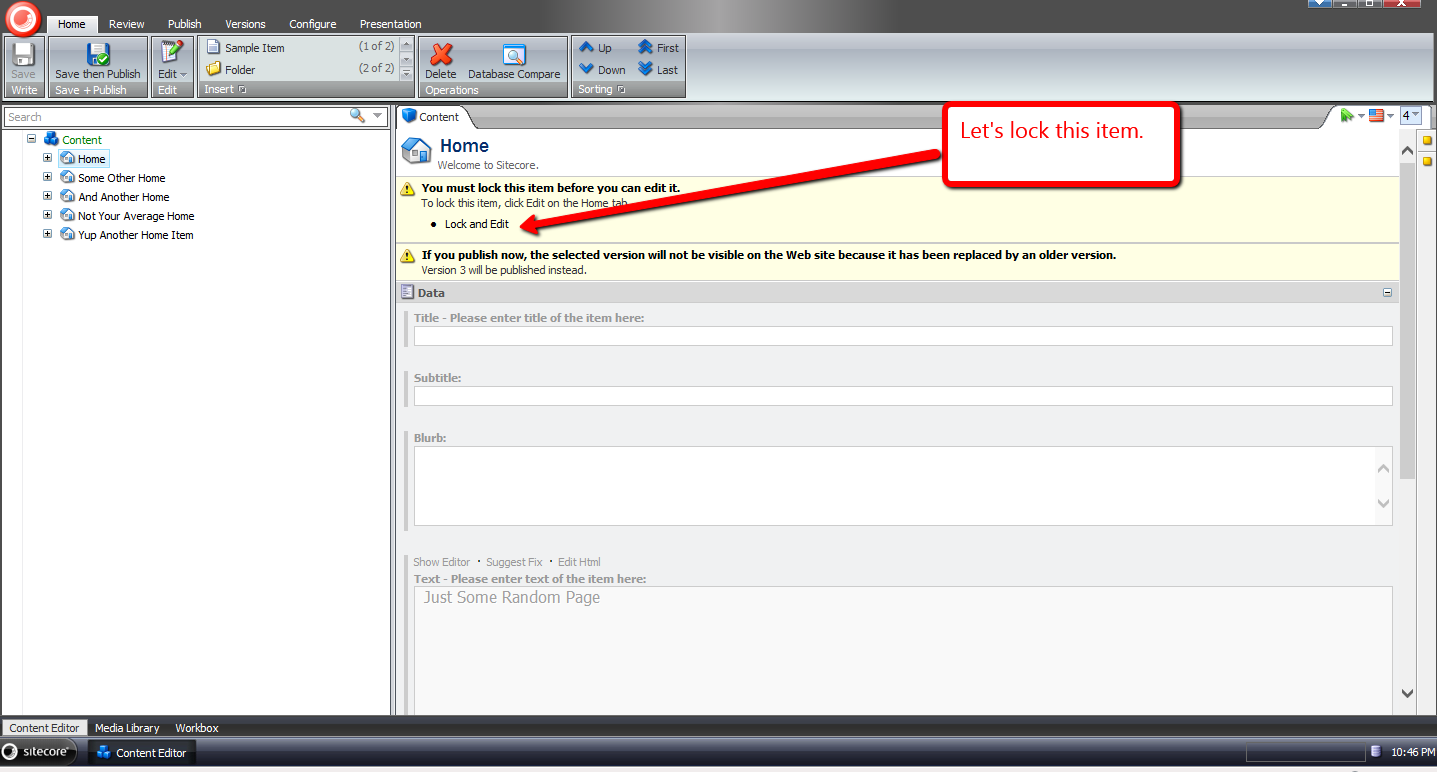The image size is (1437, 772).
Task: Expand Some Other Home node
Action: pyautogui.click(x=47, y=177)
